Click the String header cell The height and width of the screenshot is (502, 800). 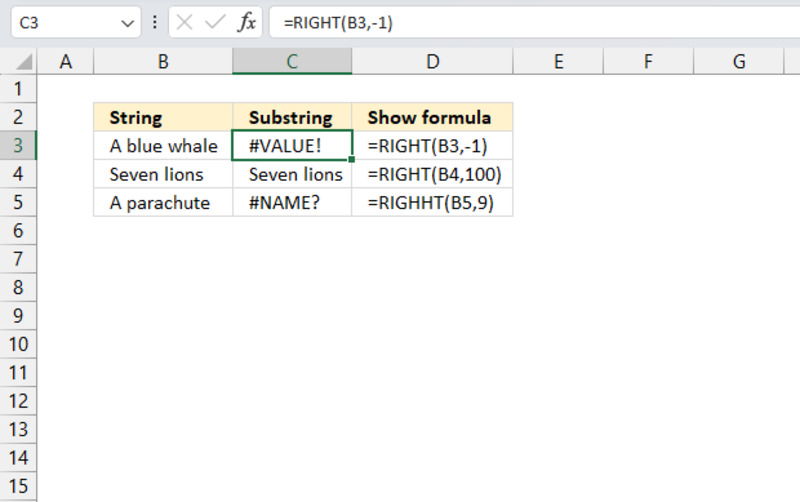pos(163,117)
